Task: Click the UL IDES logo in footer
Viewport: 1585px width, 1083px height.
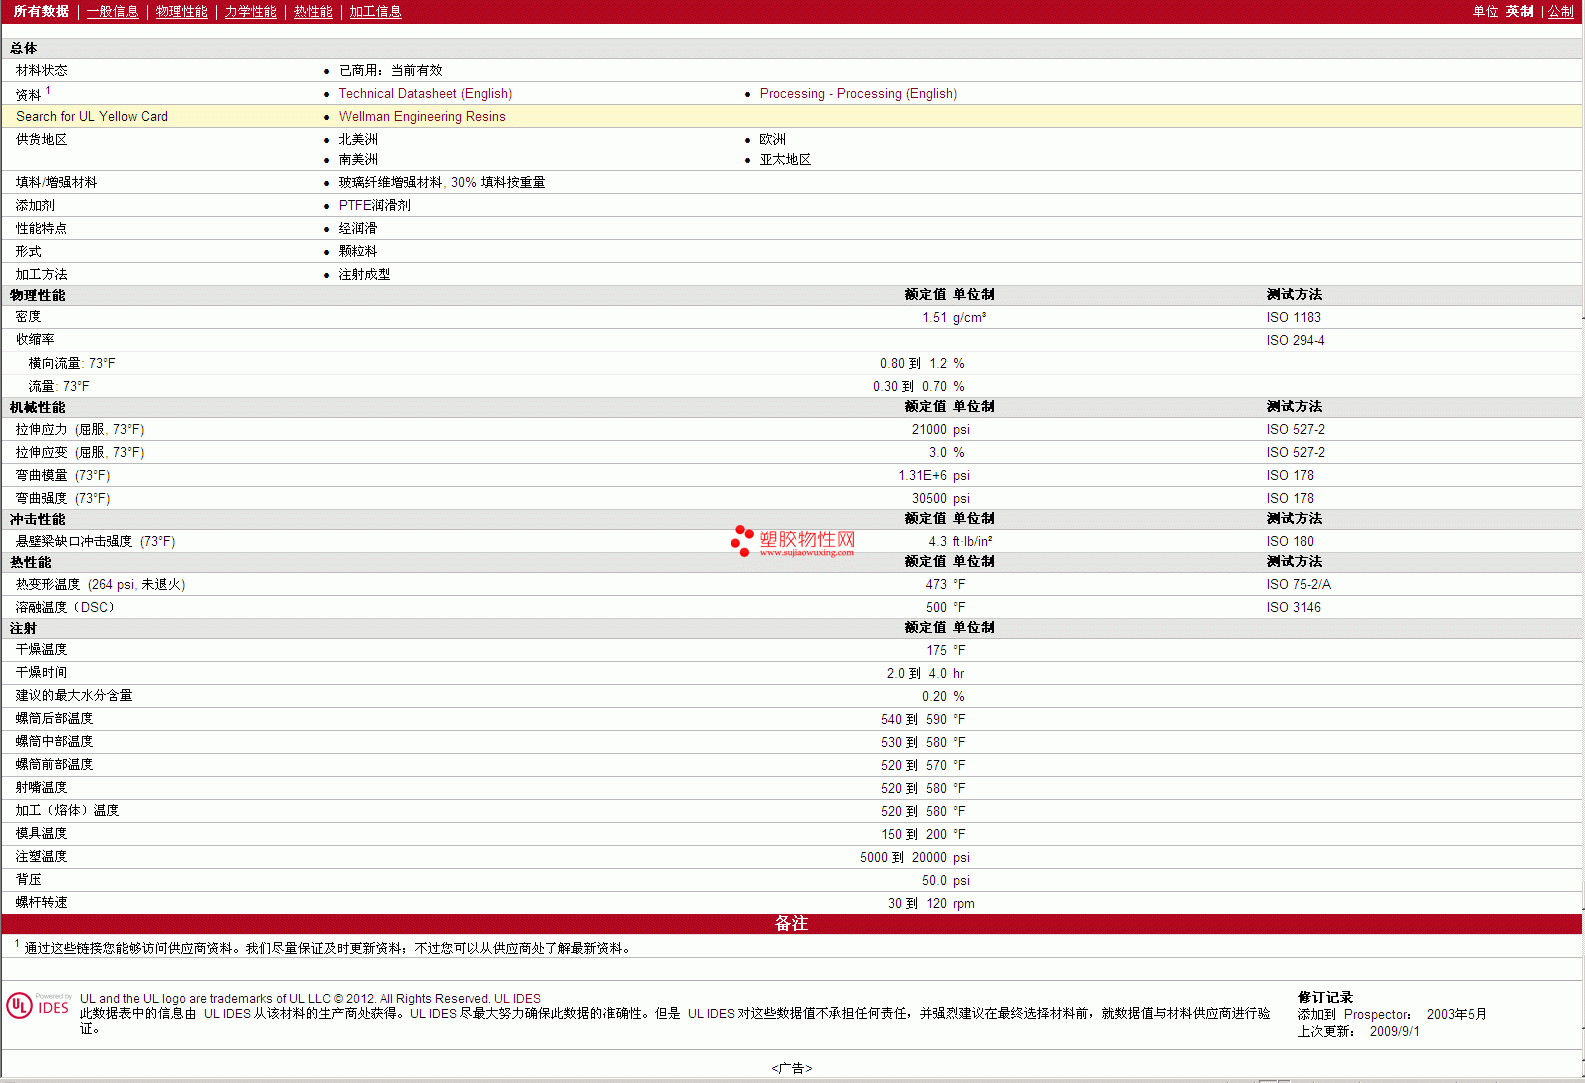Action: point(38,1005)
